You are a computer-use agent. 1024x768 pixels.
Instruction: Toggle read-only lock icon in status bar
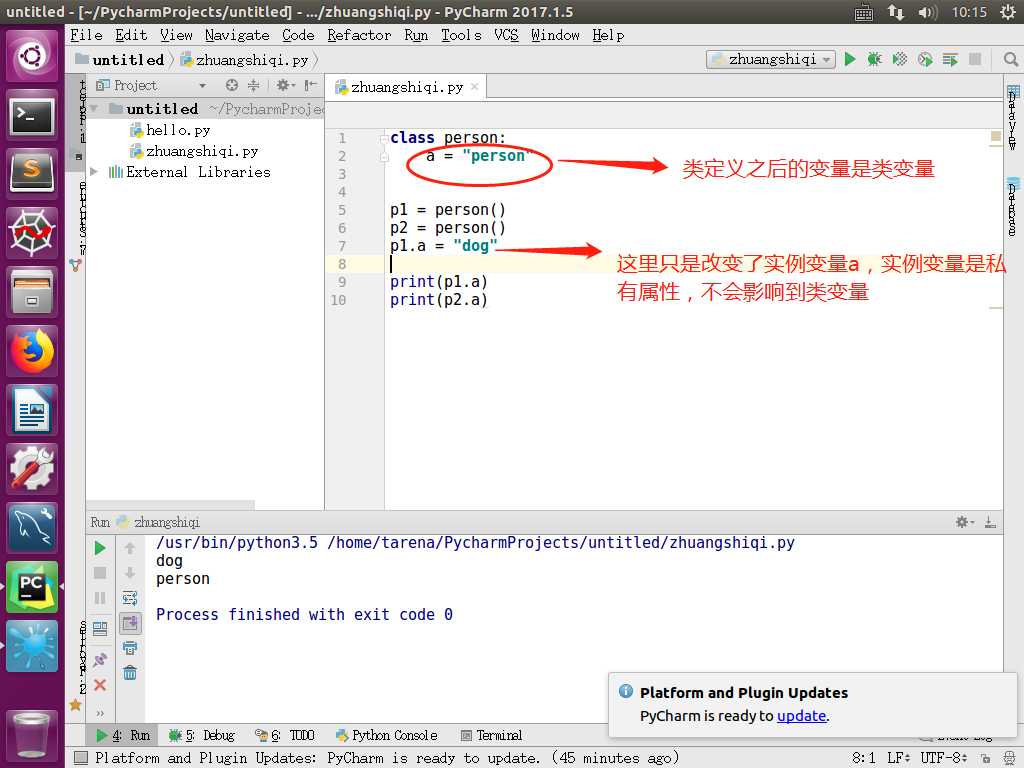(x=985, y=758)
